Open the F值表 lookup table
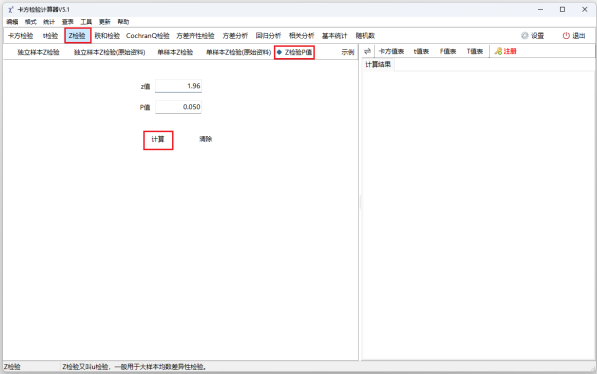 [448, 51]
